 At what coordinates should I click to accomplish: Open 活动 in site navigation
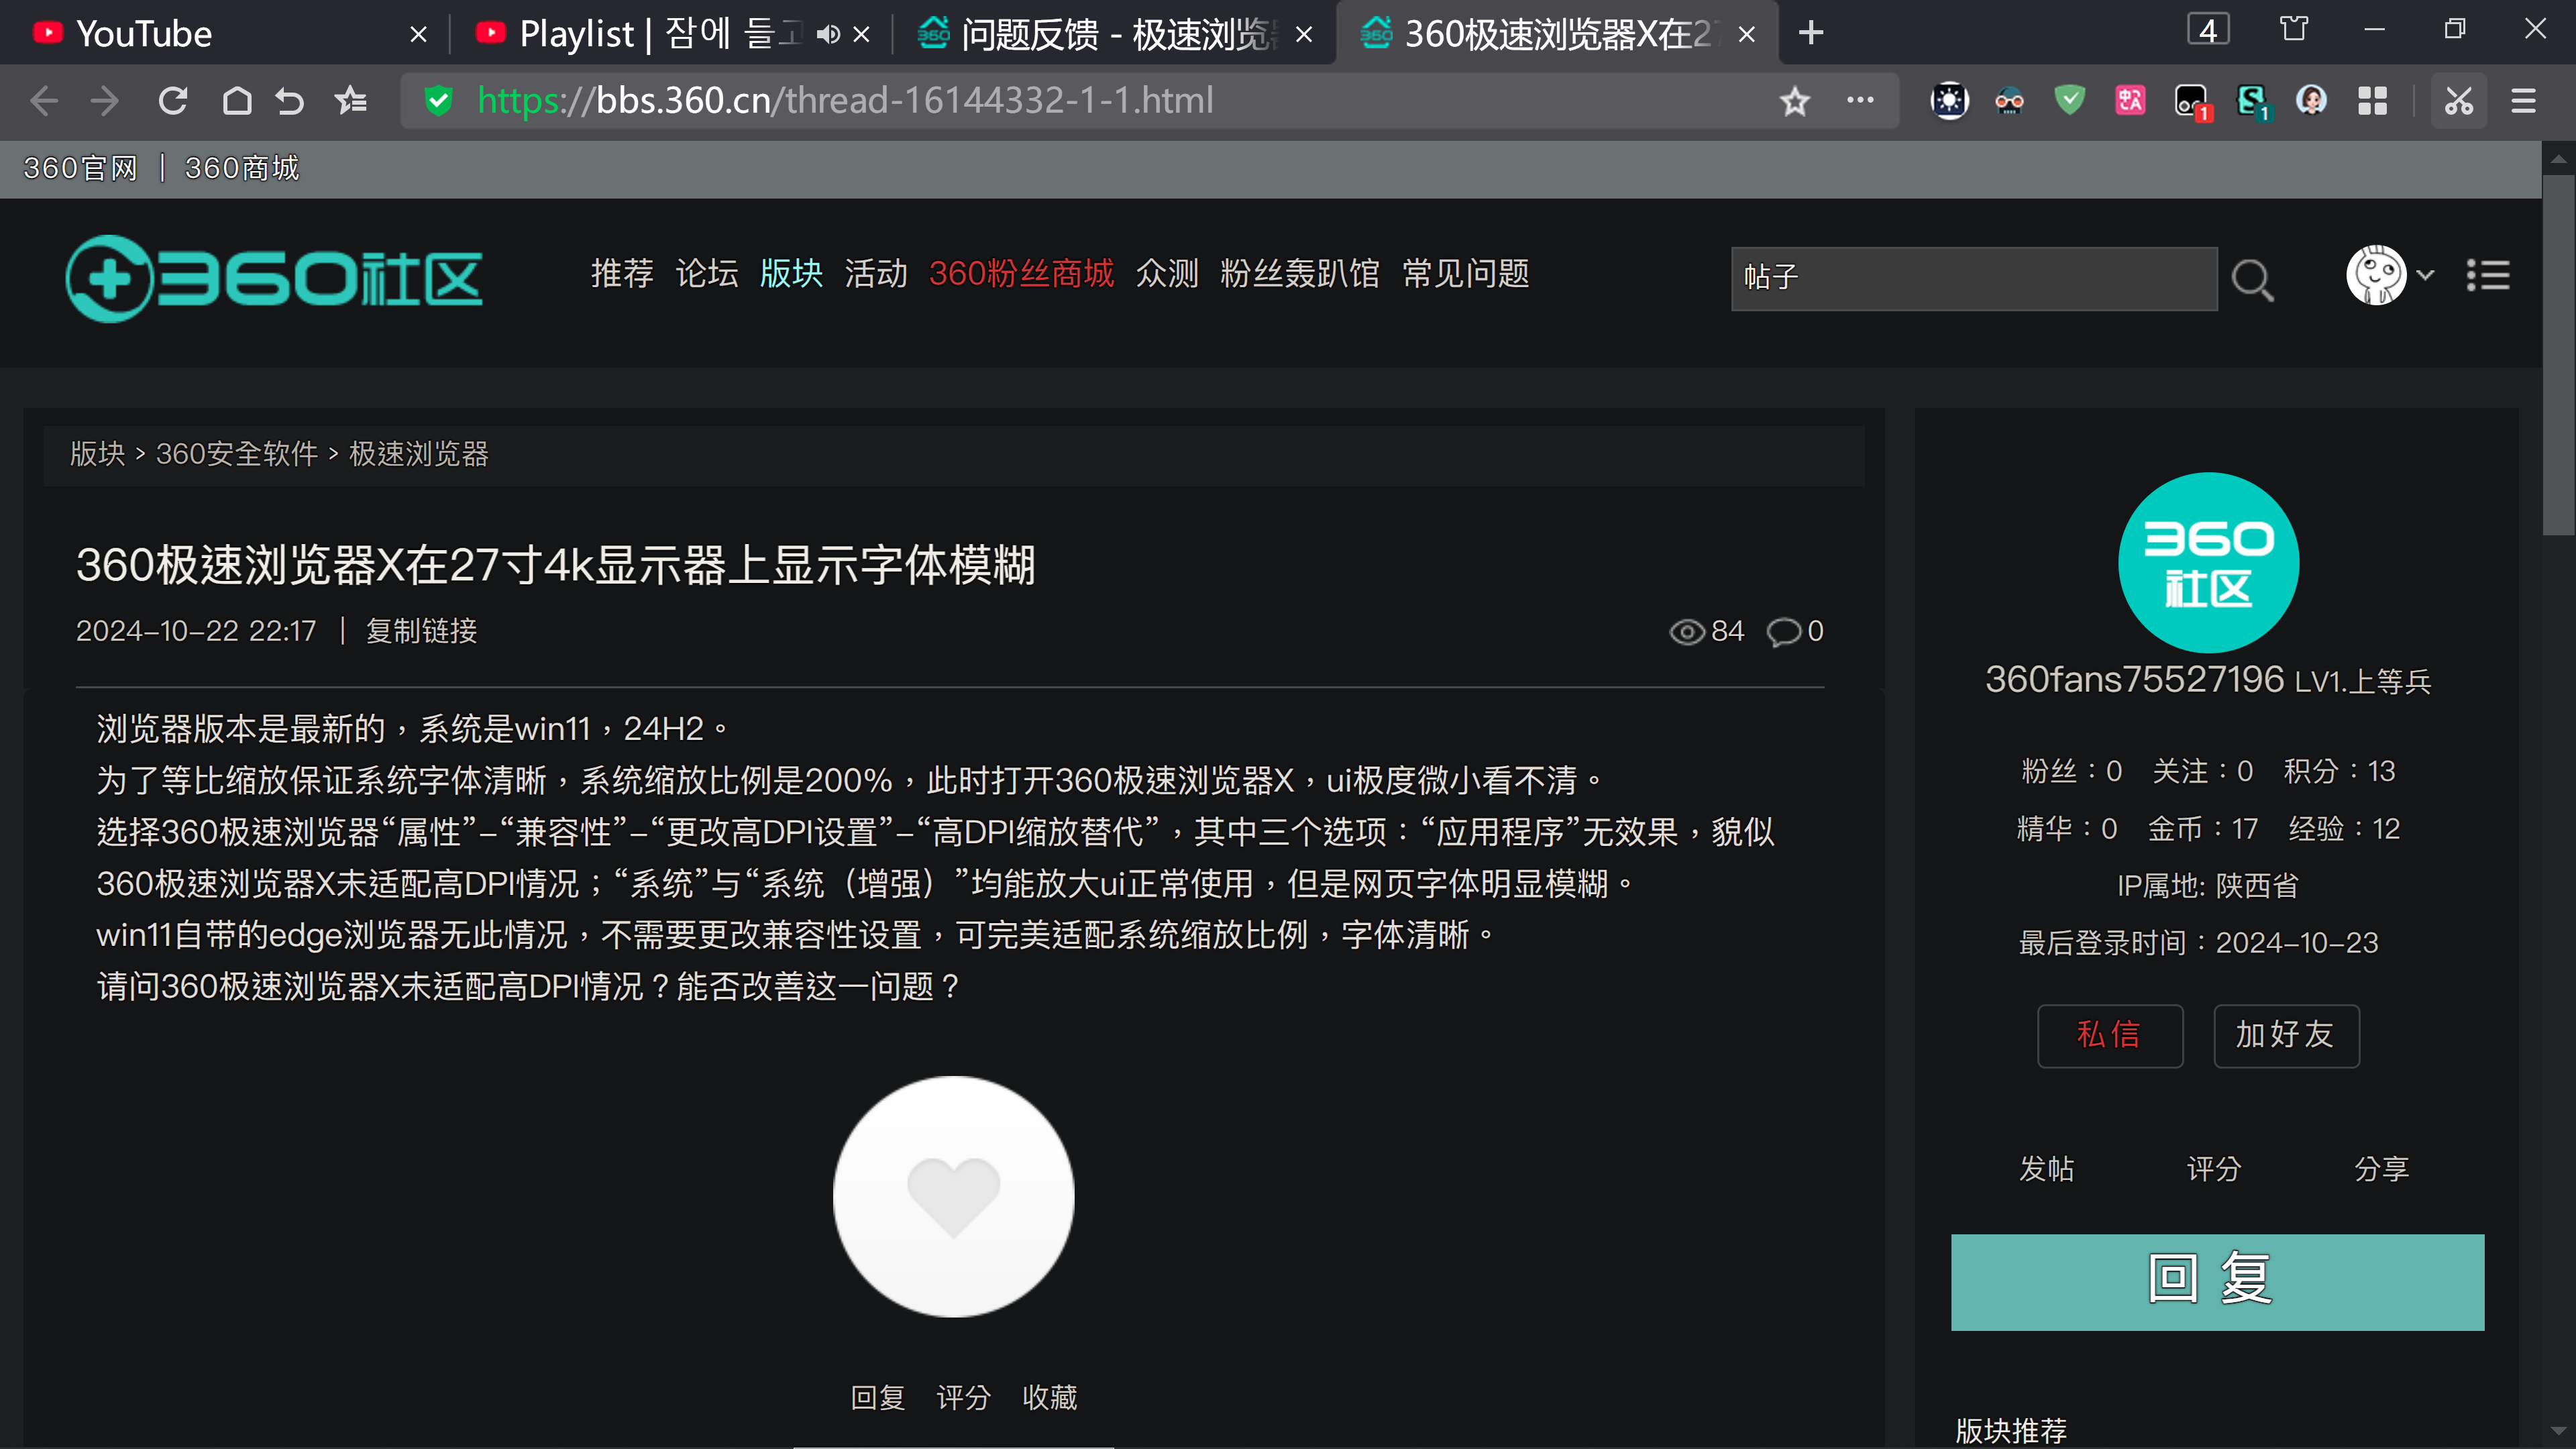click(x=876, y=273)
